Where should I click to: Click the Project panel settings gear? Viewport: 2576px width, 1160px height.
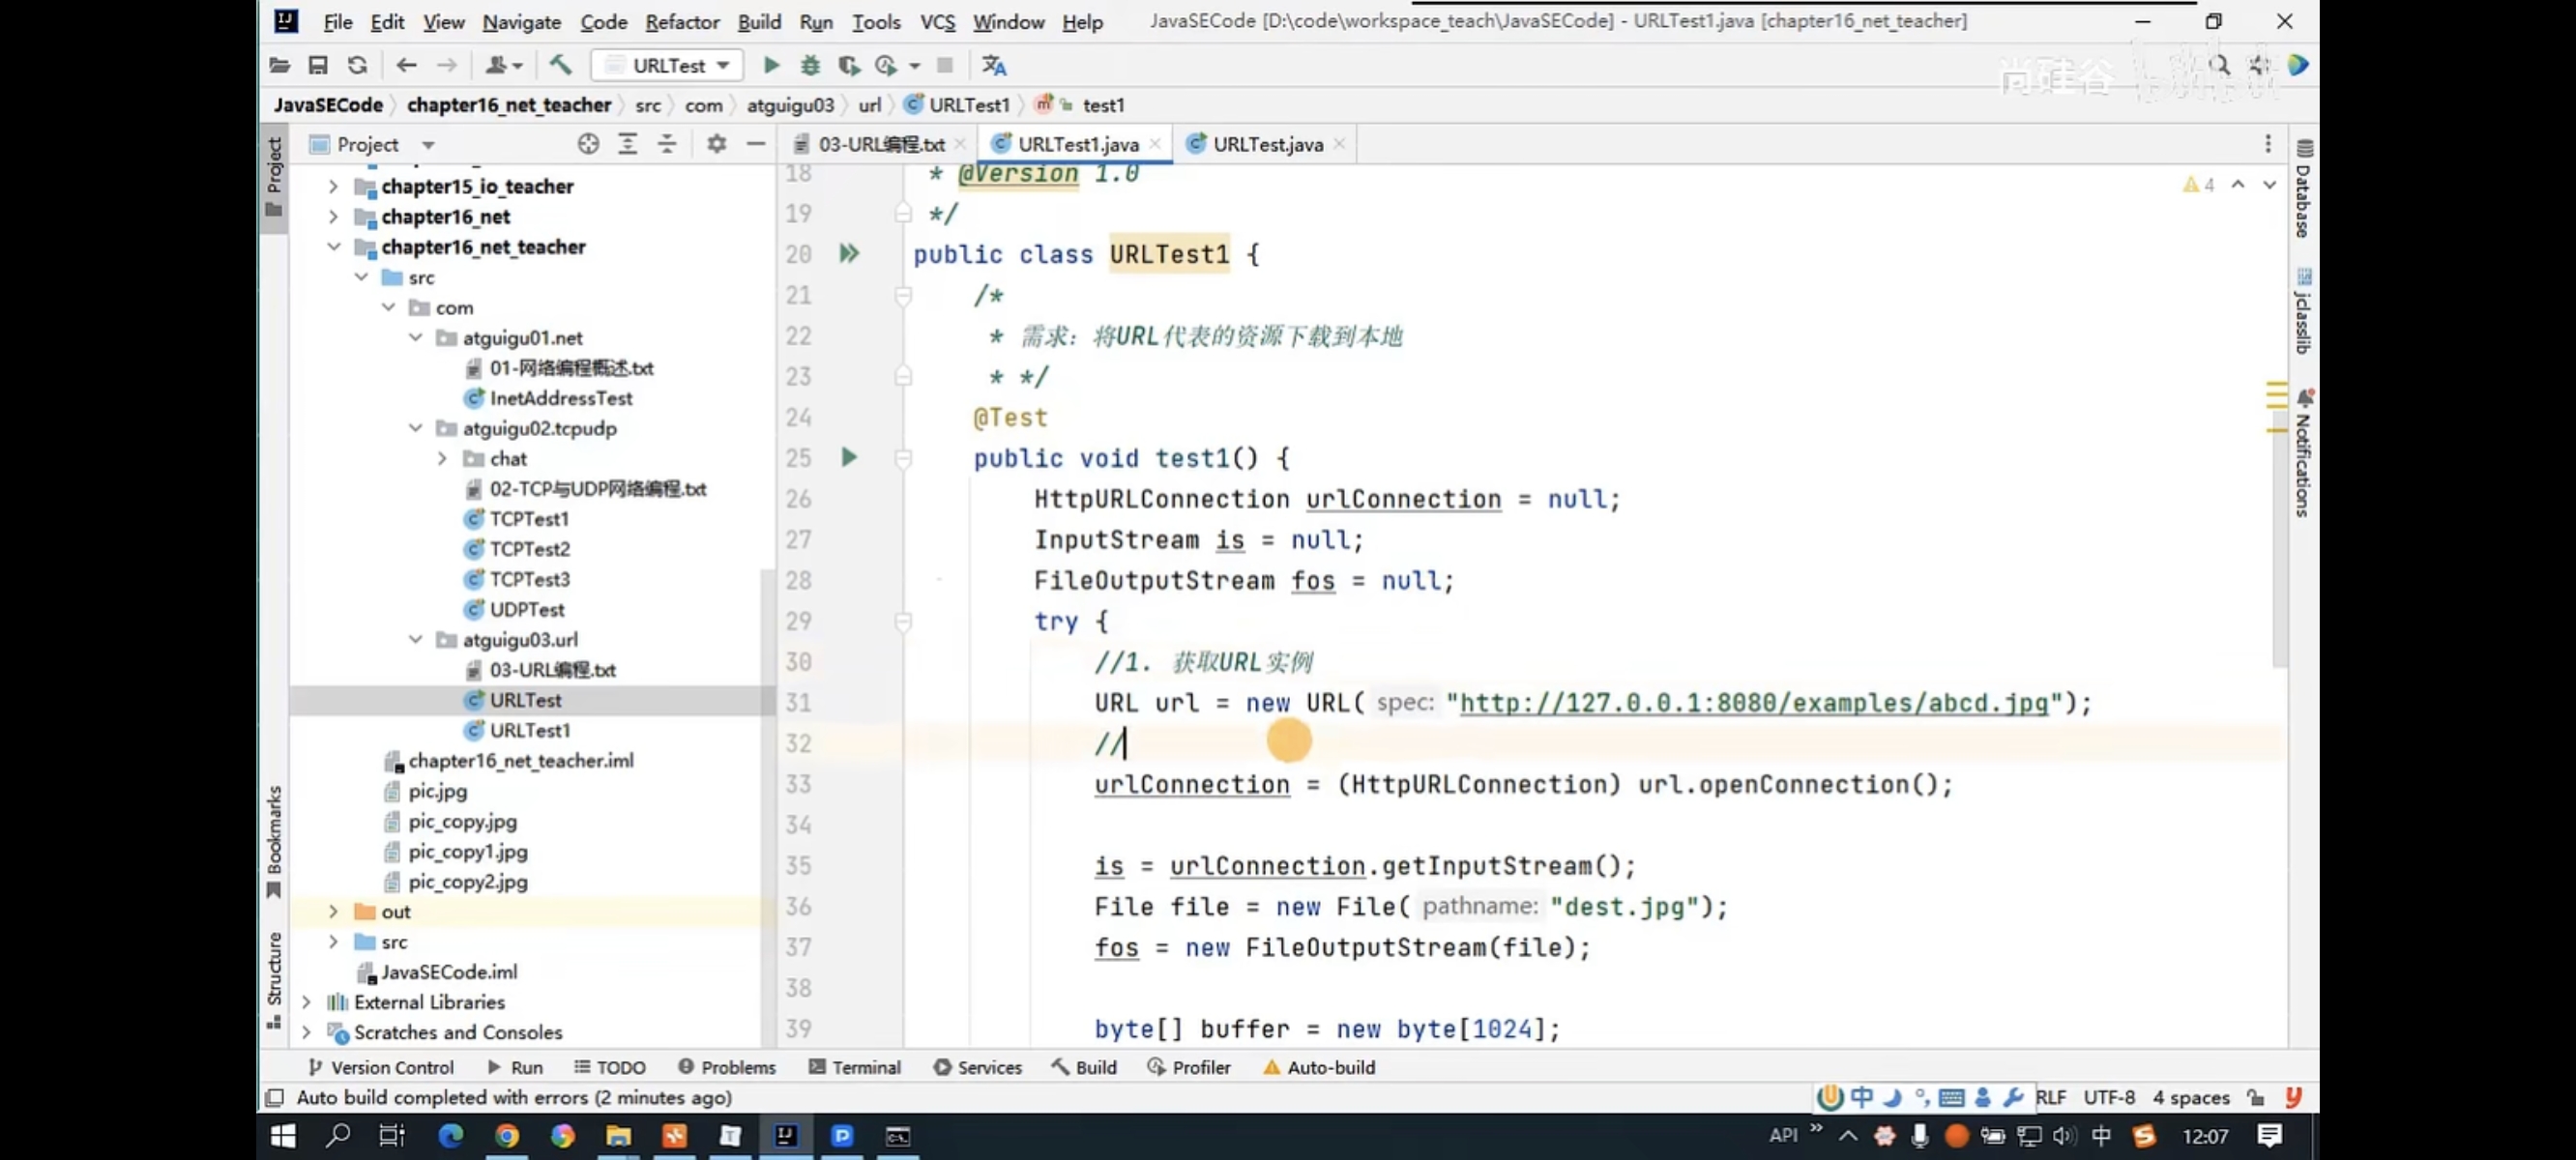tap(716, 144)
